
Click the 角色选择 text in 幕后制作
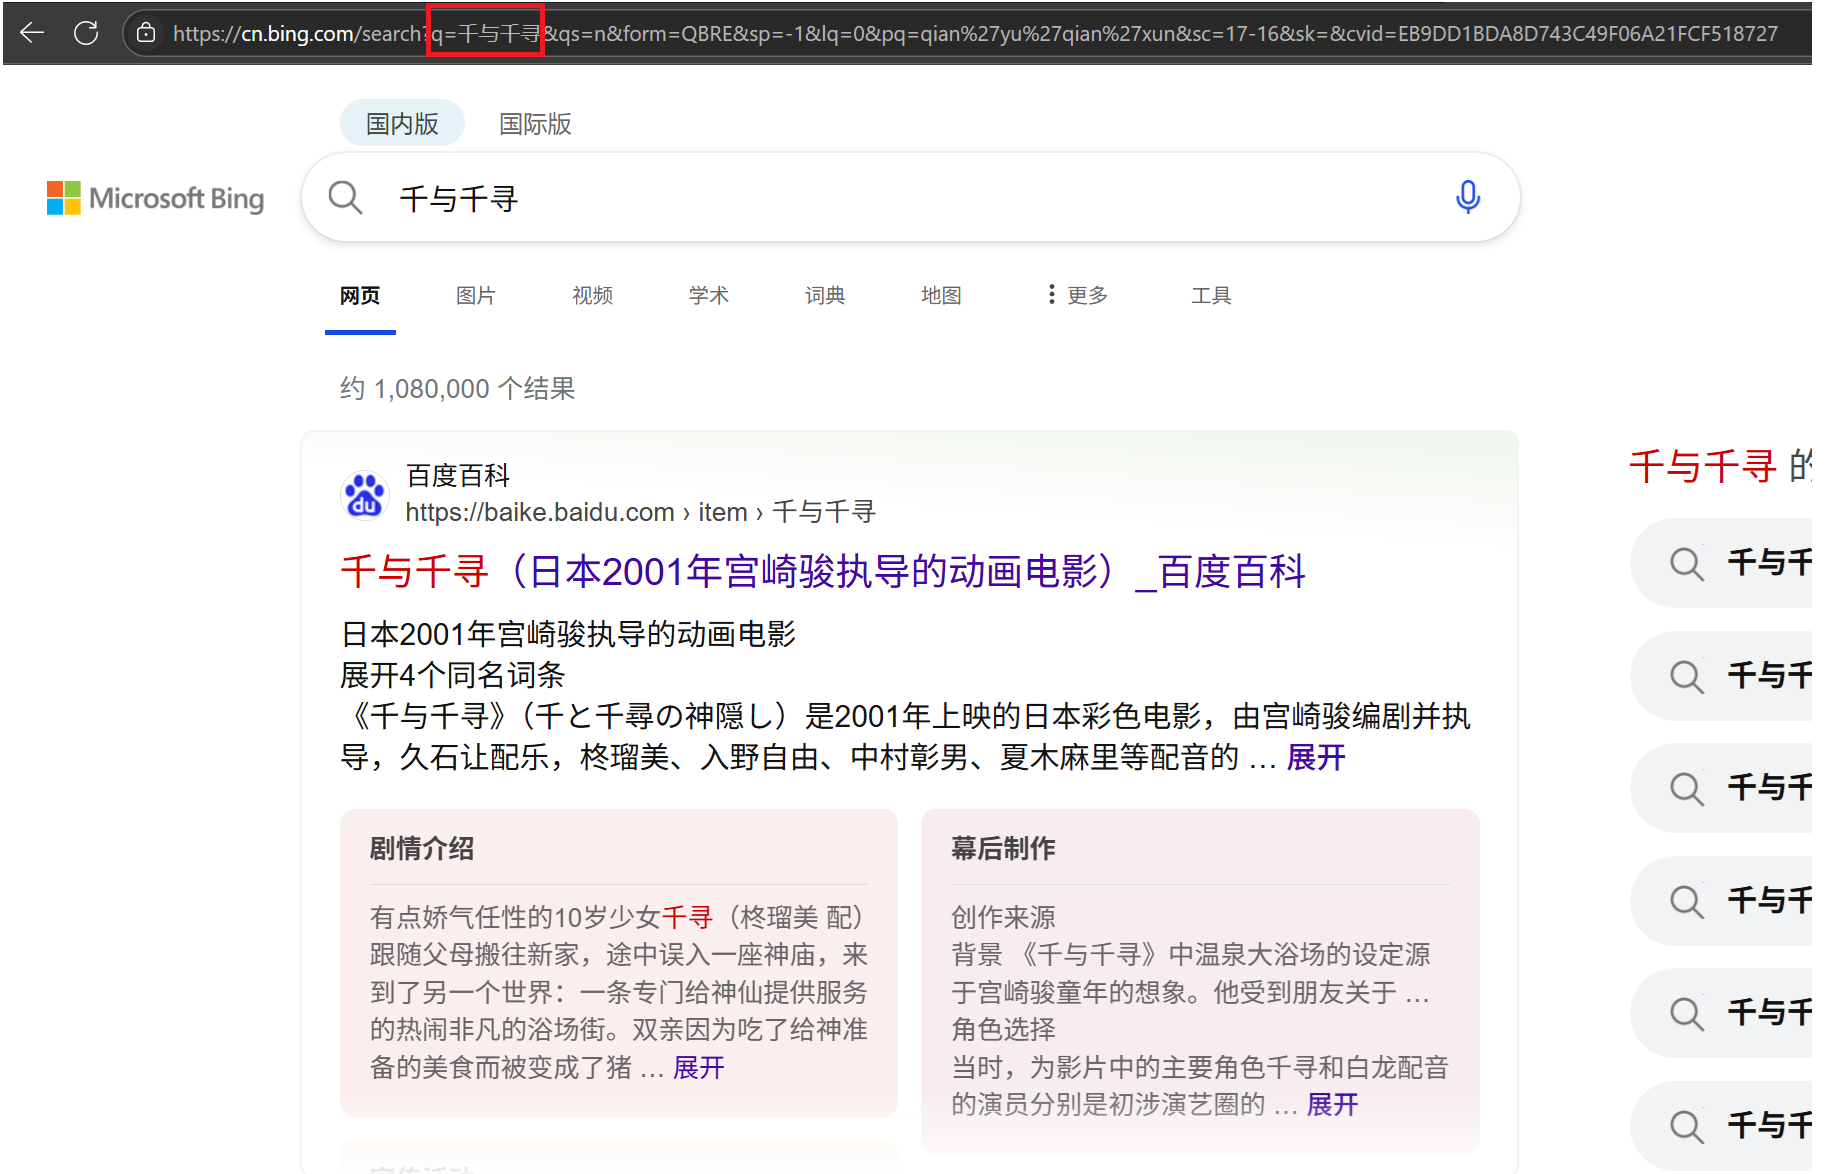point(1003,1029)
